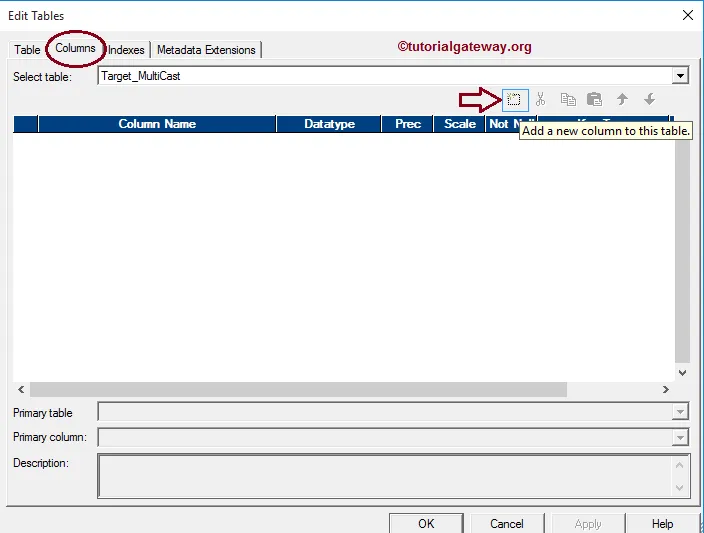Paste column icon in toolbar
Viewport: 704px width, 533px height.
point(594,100)
